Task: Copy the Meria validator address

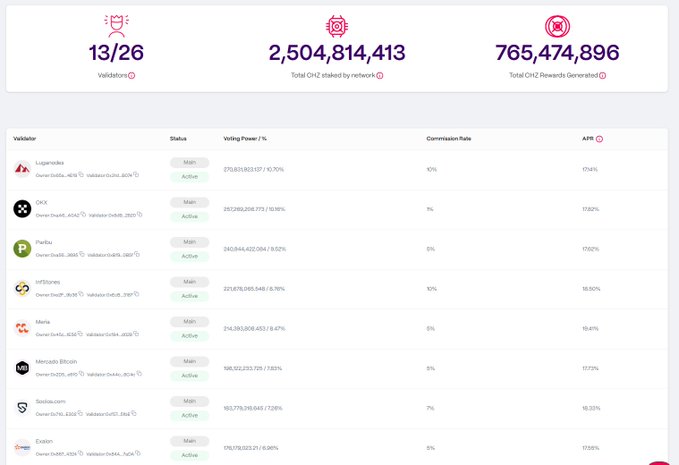Action: click(136, 335)
